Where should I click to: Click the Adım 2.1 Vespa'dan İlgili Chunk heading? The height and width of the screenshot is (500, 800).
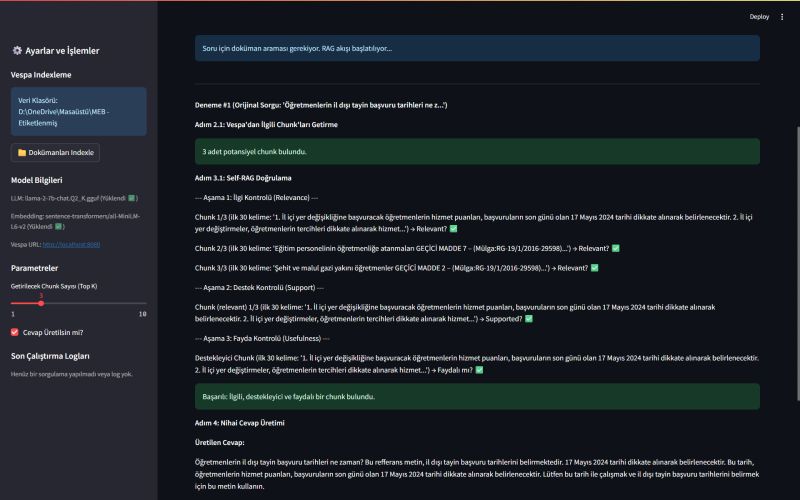coord(266,124)
